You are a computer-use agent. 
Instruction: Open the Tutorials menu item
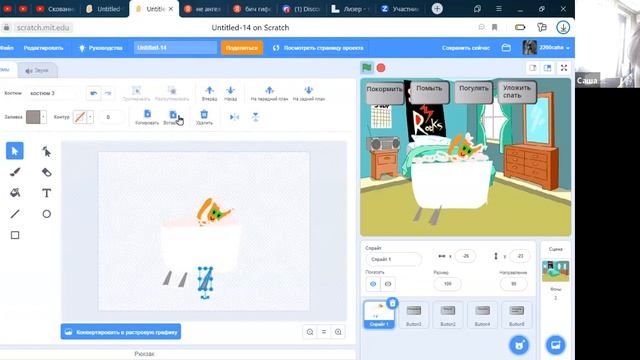pos(100,48)
